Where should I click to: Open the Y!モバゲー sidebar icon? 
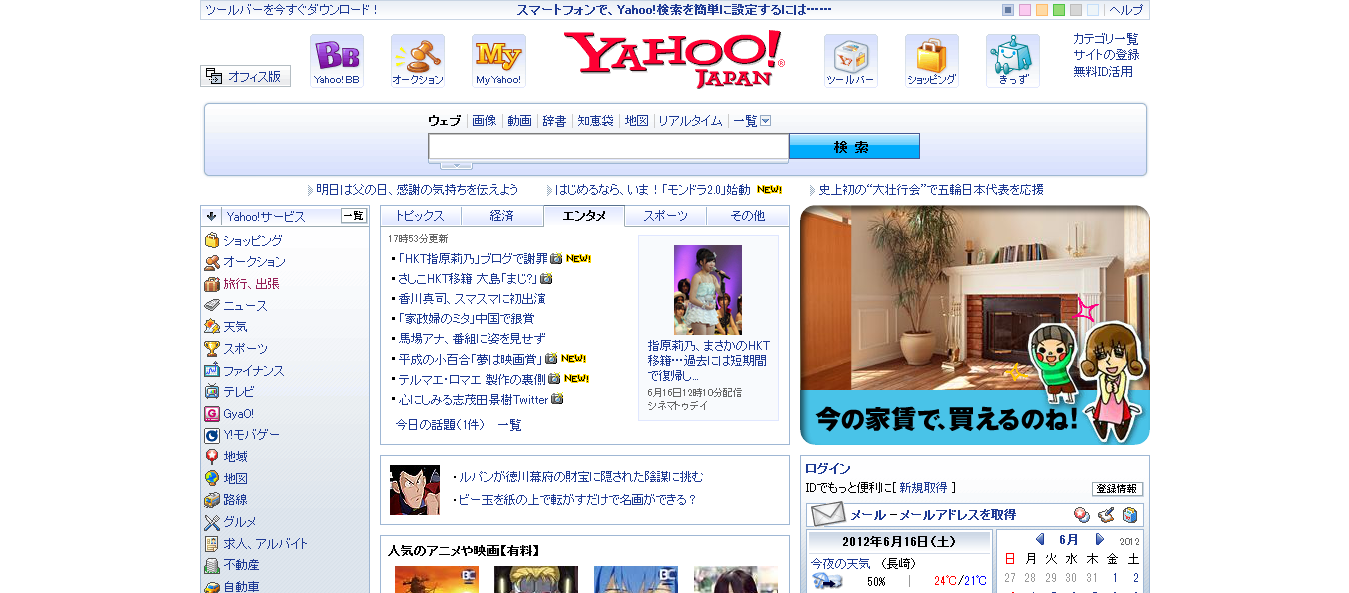point(212,435)
